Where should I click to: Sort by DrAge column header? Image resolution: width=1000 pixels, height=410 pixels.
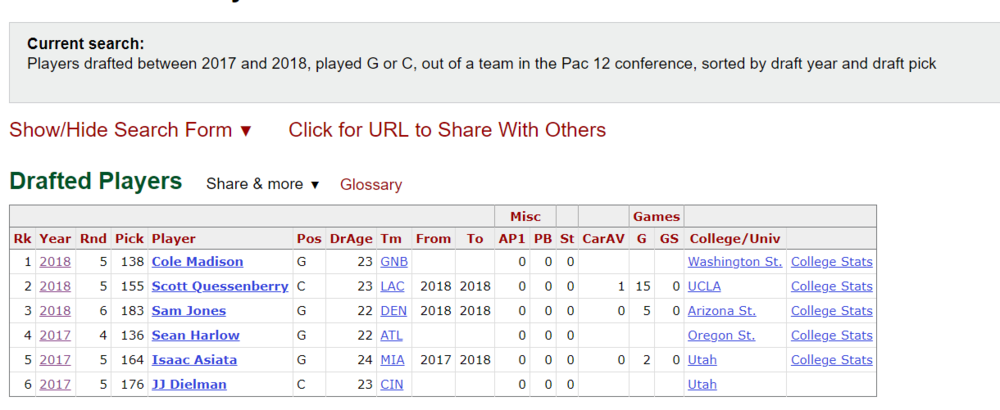(351, 238)
